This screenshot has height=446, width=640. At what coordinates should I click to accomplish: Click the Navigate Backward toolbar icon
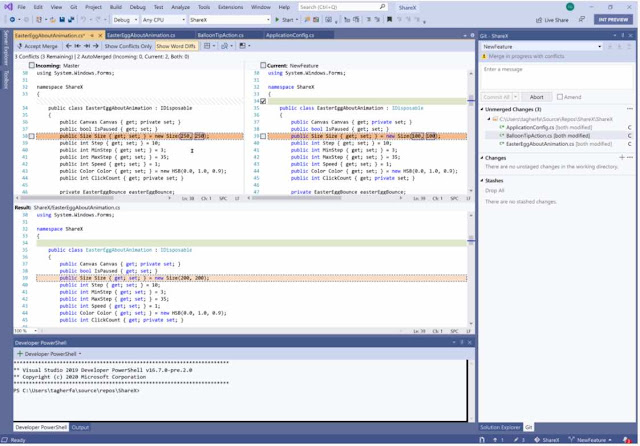[12, 20]
